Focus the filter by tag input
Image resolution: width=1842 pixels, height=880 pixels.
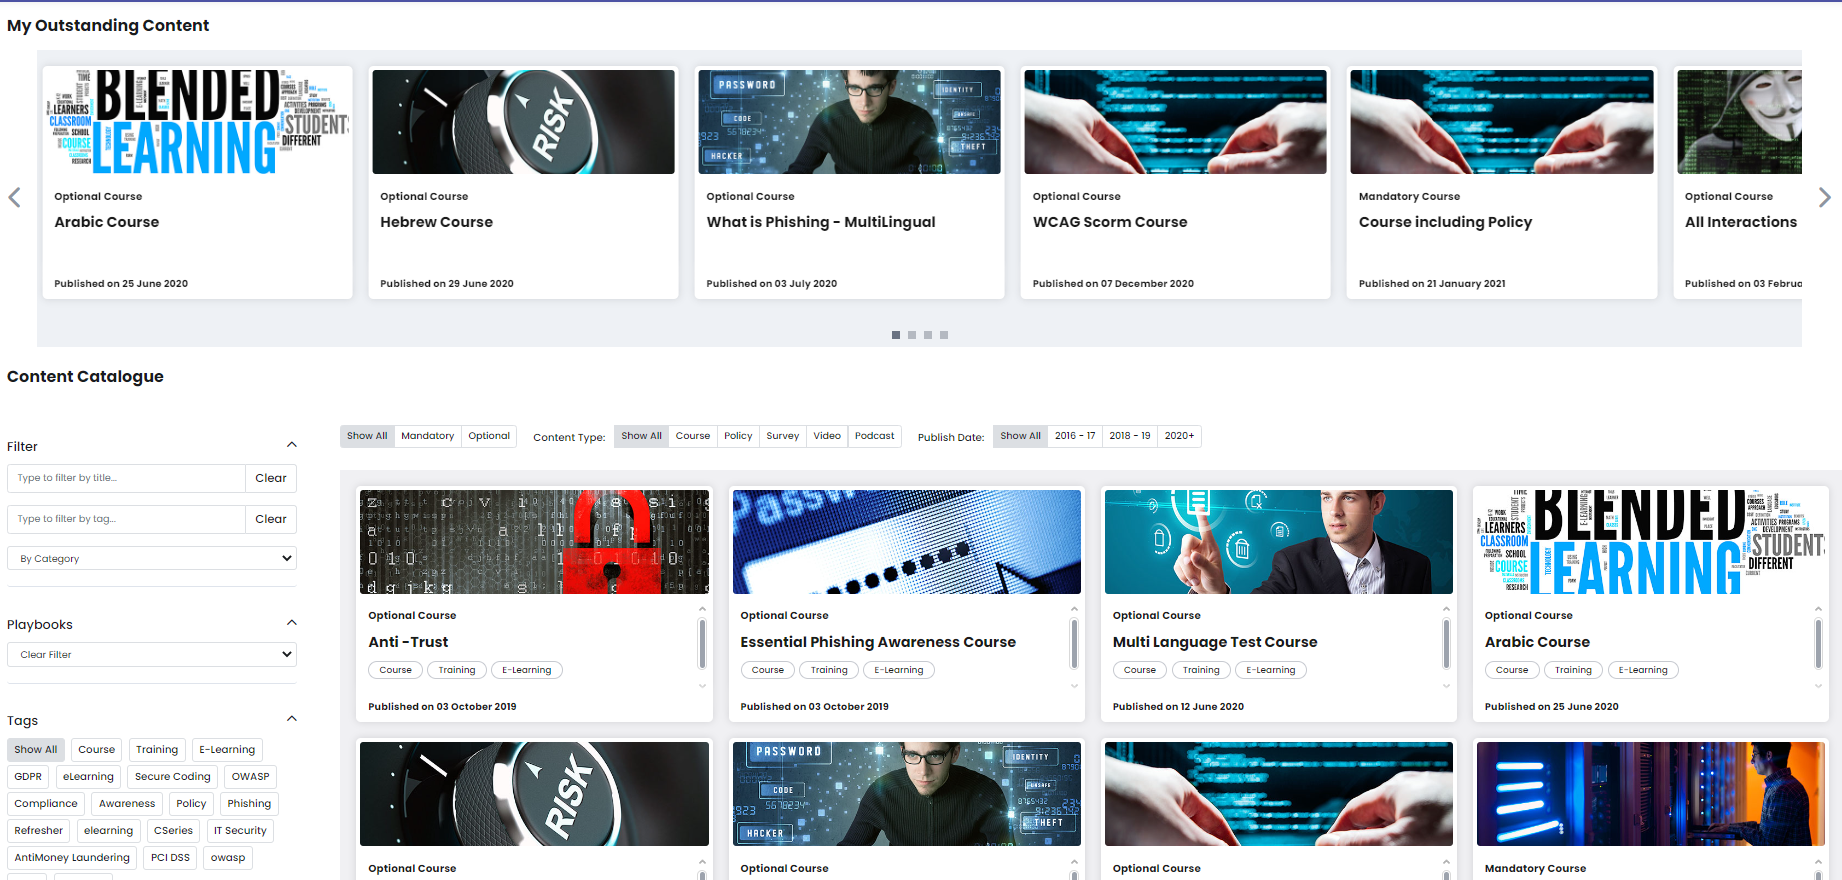[126, 519]
